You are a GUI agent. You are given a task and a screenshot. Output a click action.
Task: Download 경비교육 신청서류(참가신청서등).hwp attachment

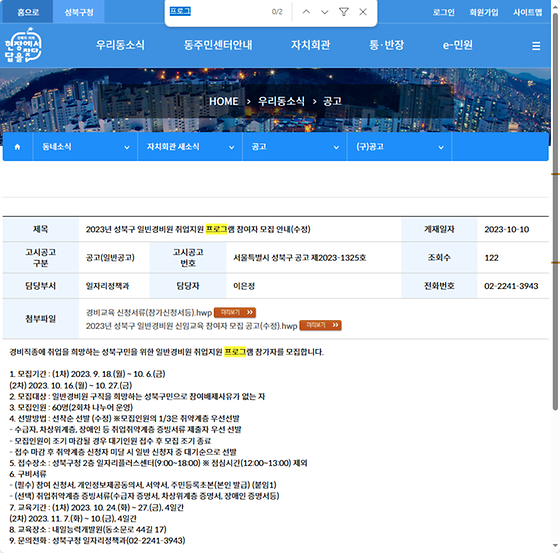(149, 313)
